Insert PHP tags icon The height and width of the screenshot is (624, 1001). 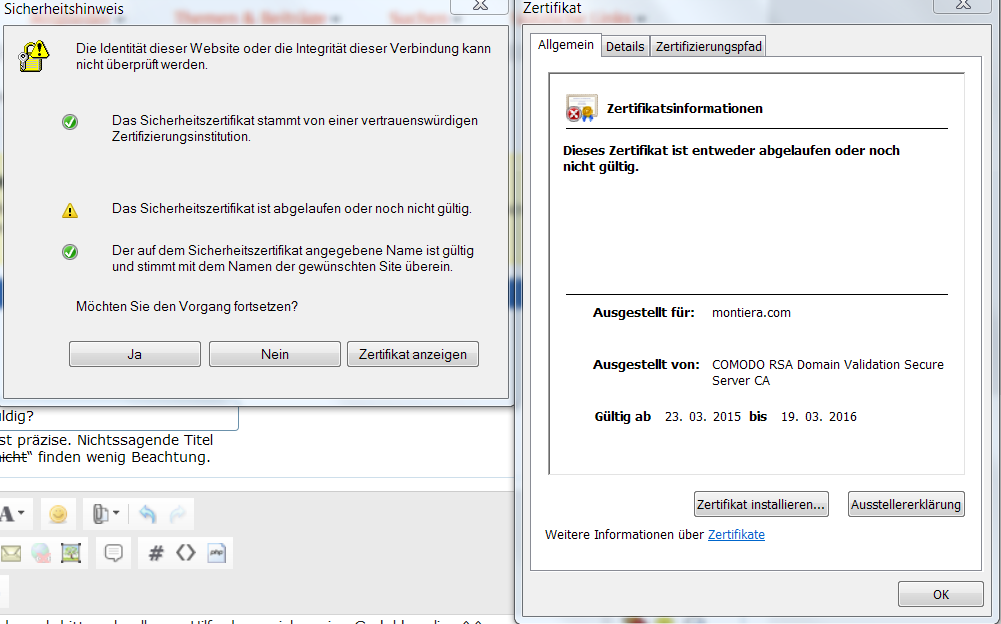[x=216, y=553]
